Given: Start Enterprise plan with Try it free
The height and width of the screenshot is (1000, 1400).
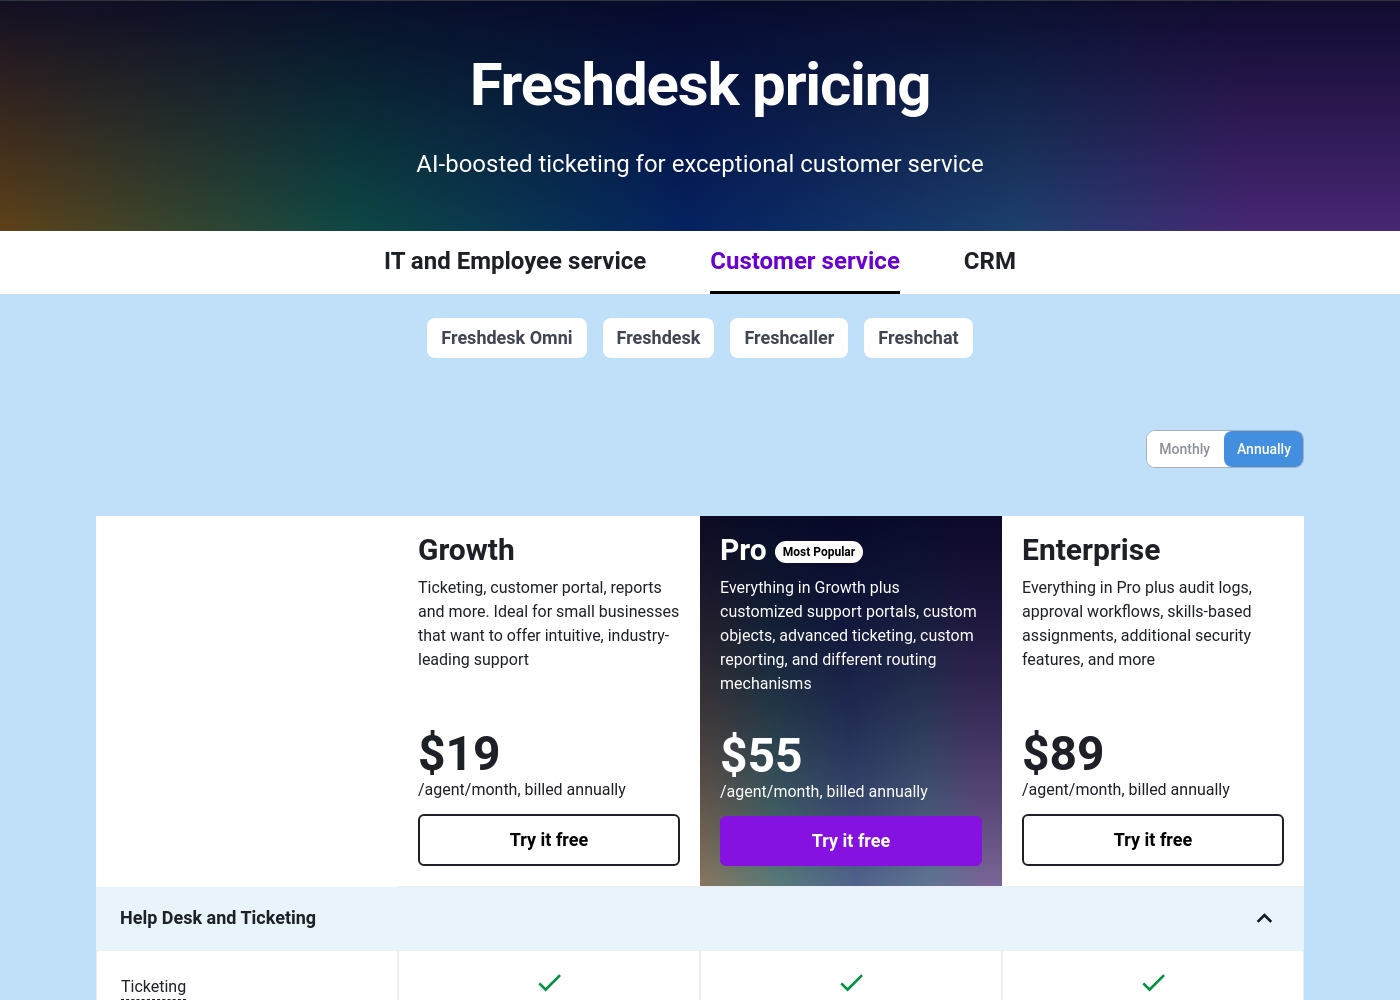Looking at the screenshot, I should (x=1153, y=840).
